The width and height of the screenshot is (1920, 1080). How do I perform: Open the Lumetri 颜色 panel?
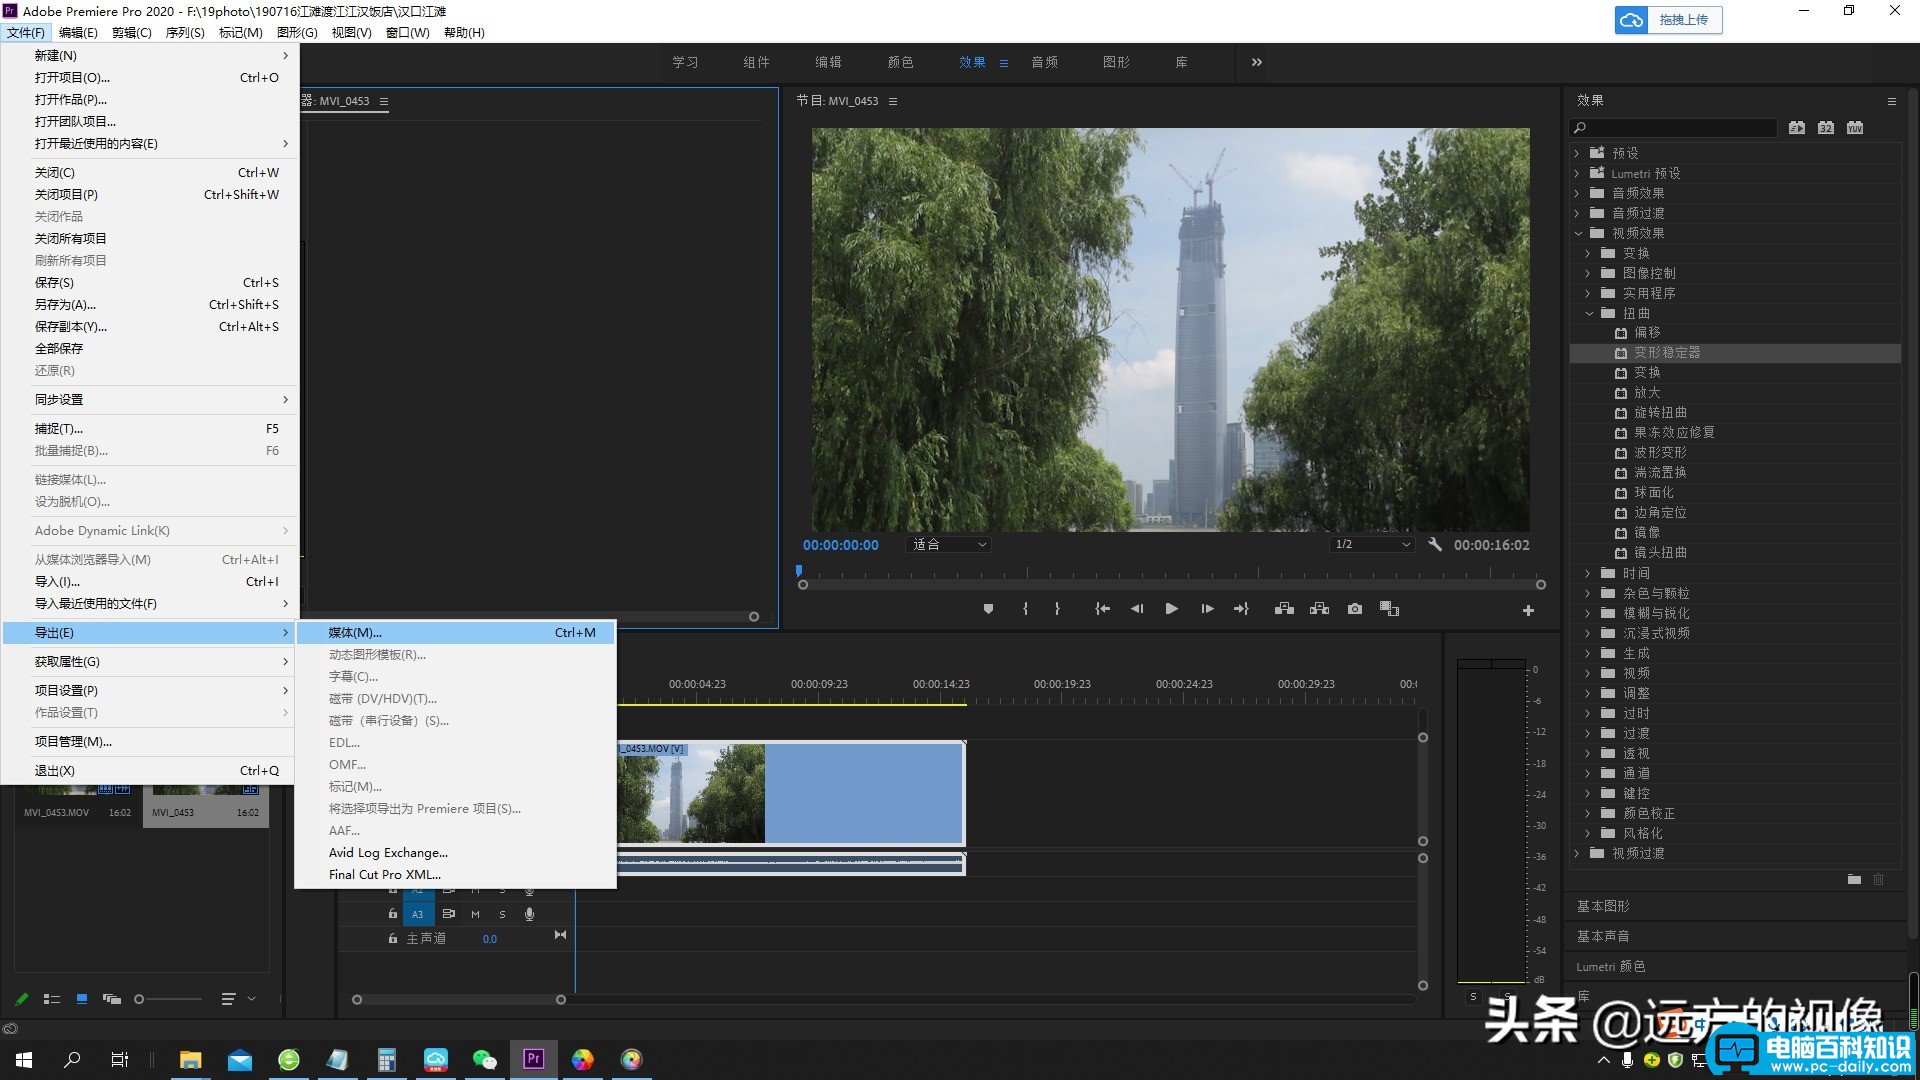(1610, 966)
